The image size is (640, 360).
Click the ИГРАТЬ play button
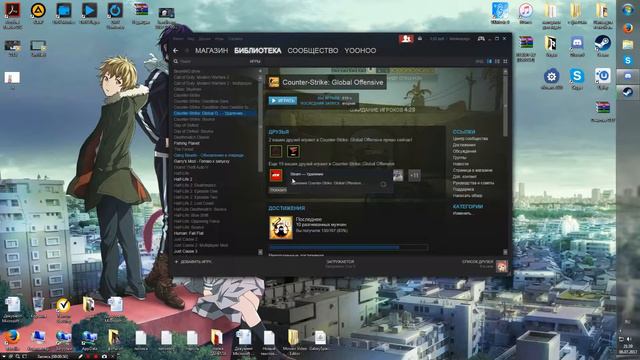click(282, 100)
